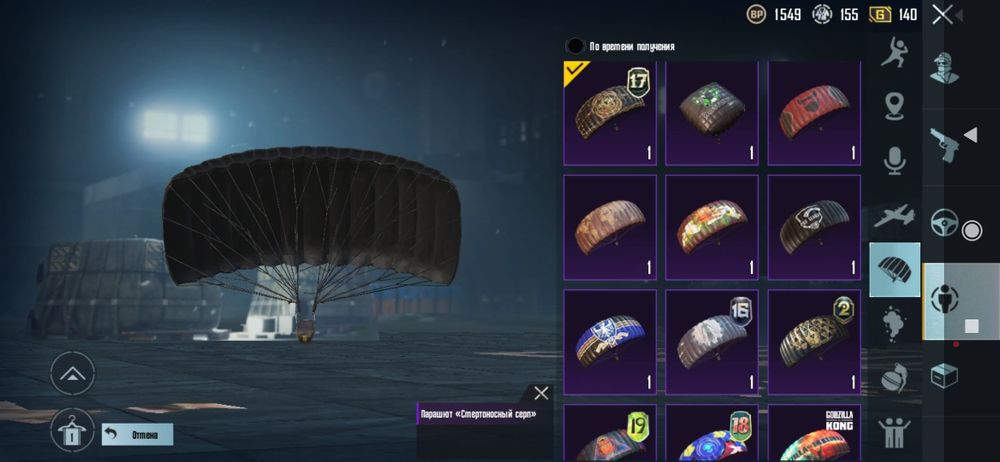Select the parachute category tab
Viewport: 1000px width, 462px height.
pos(895,270)
